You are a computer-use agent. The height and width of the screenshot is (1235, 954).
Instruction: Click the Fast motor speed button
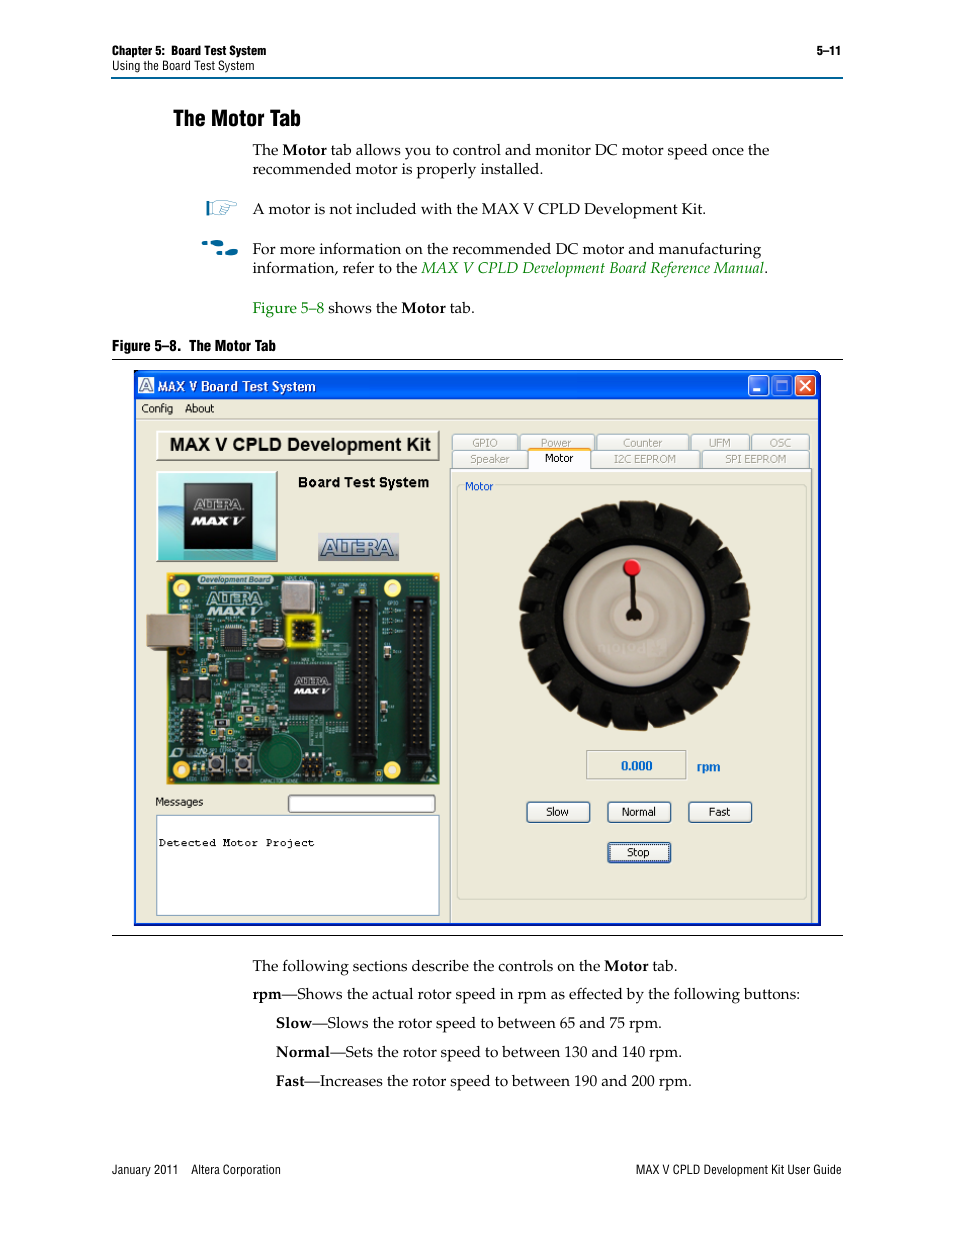pyautogui.click(x=720, y=812)
